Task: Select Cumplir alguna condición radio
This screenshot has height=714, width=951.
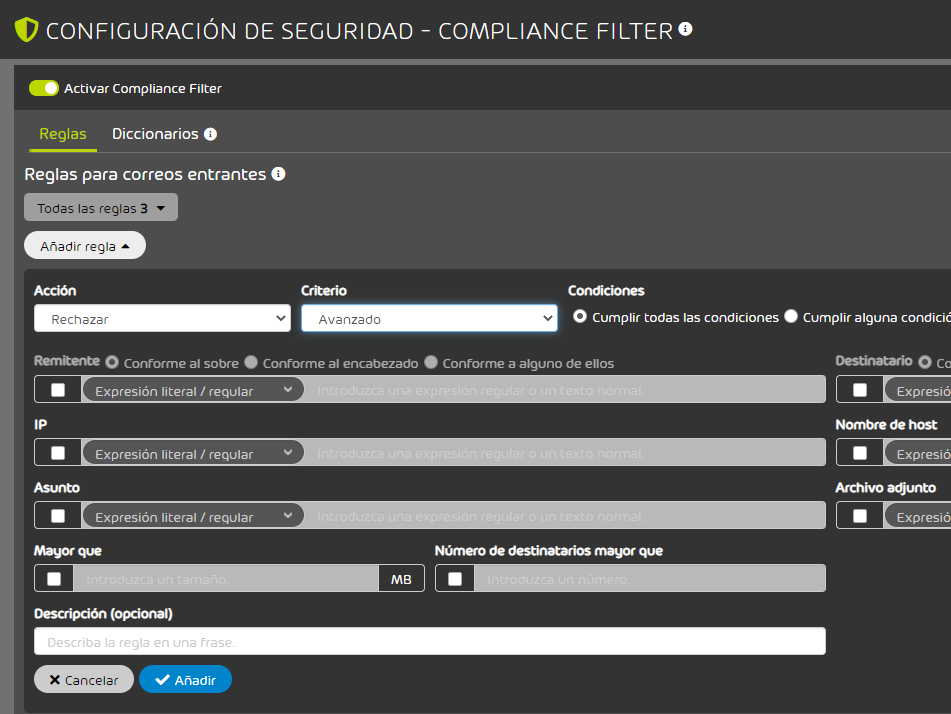Action: point(791,317)
